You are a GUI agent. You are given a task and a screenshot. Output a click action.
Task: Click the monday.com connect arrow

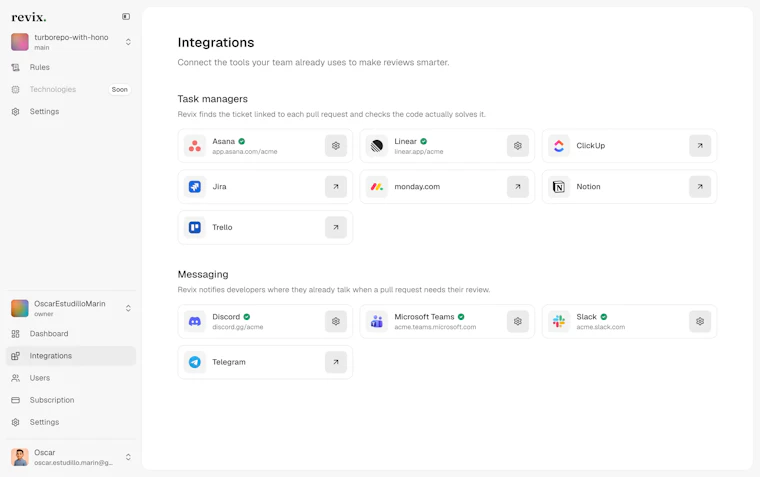click(518, 187)
